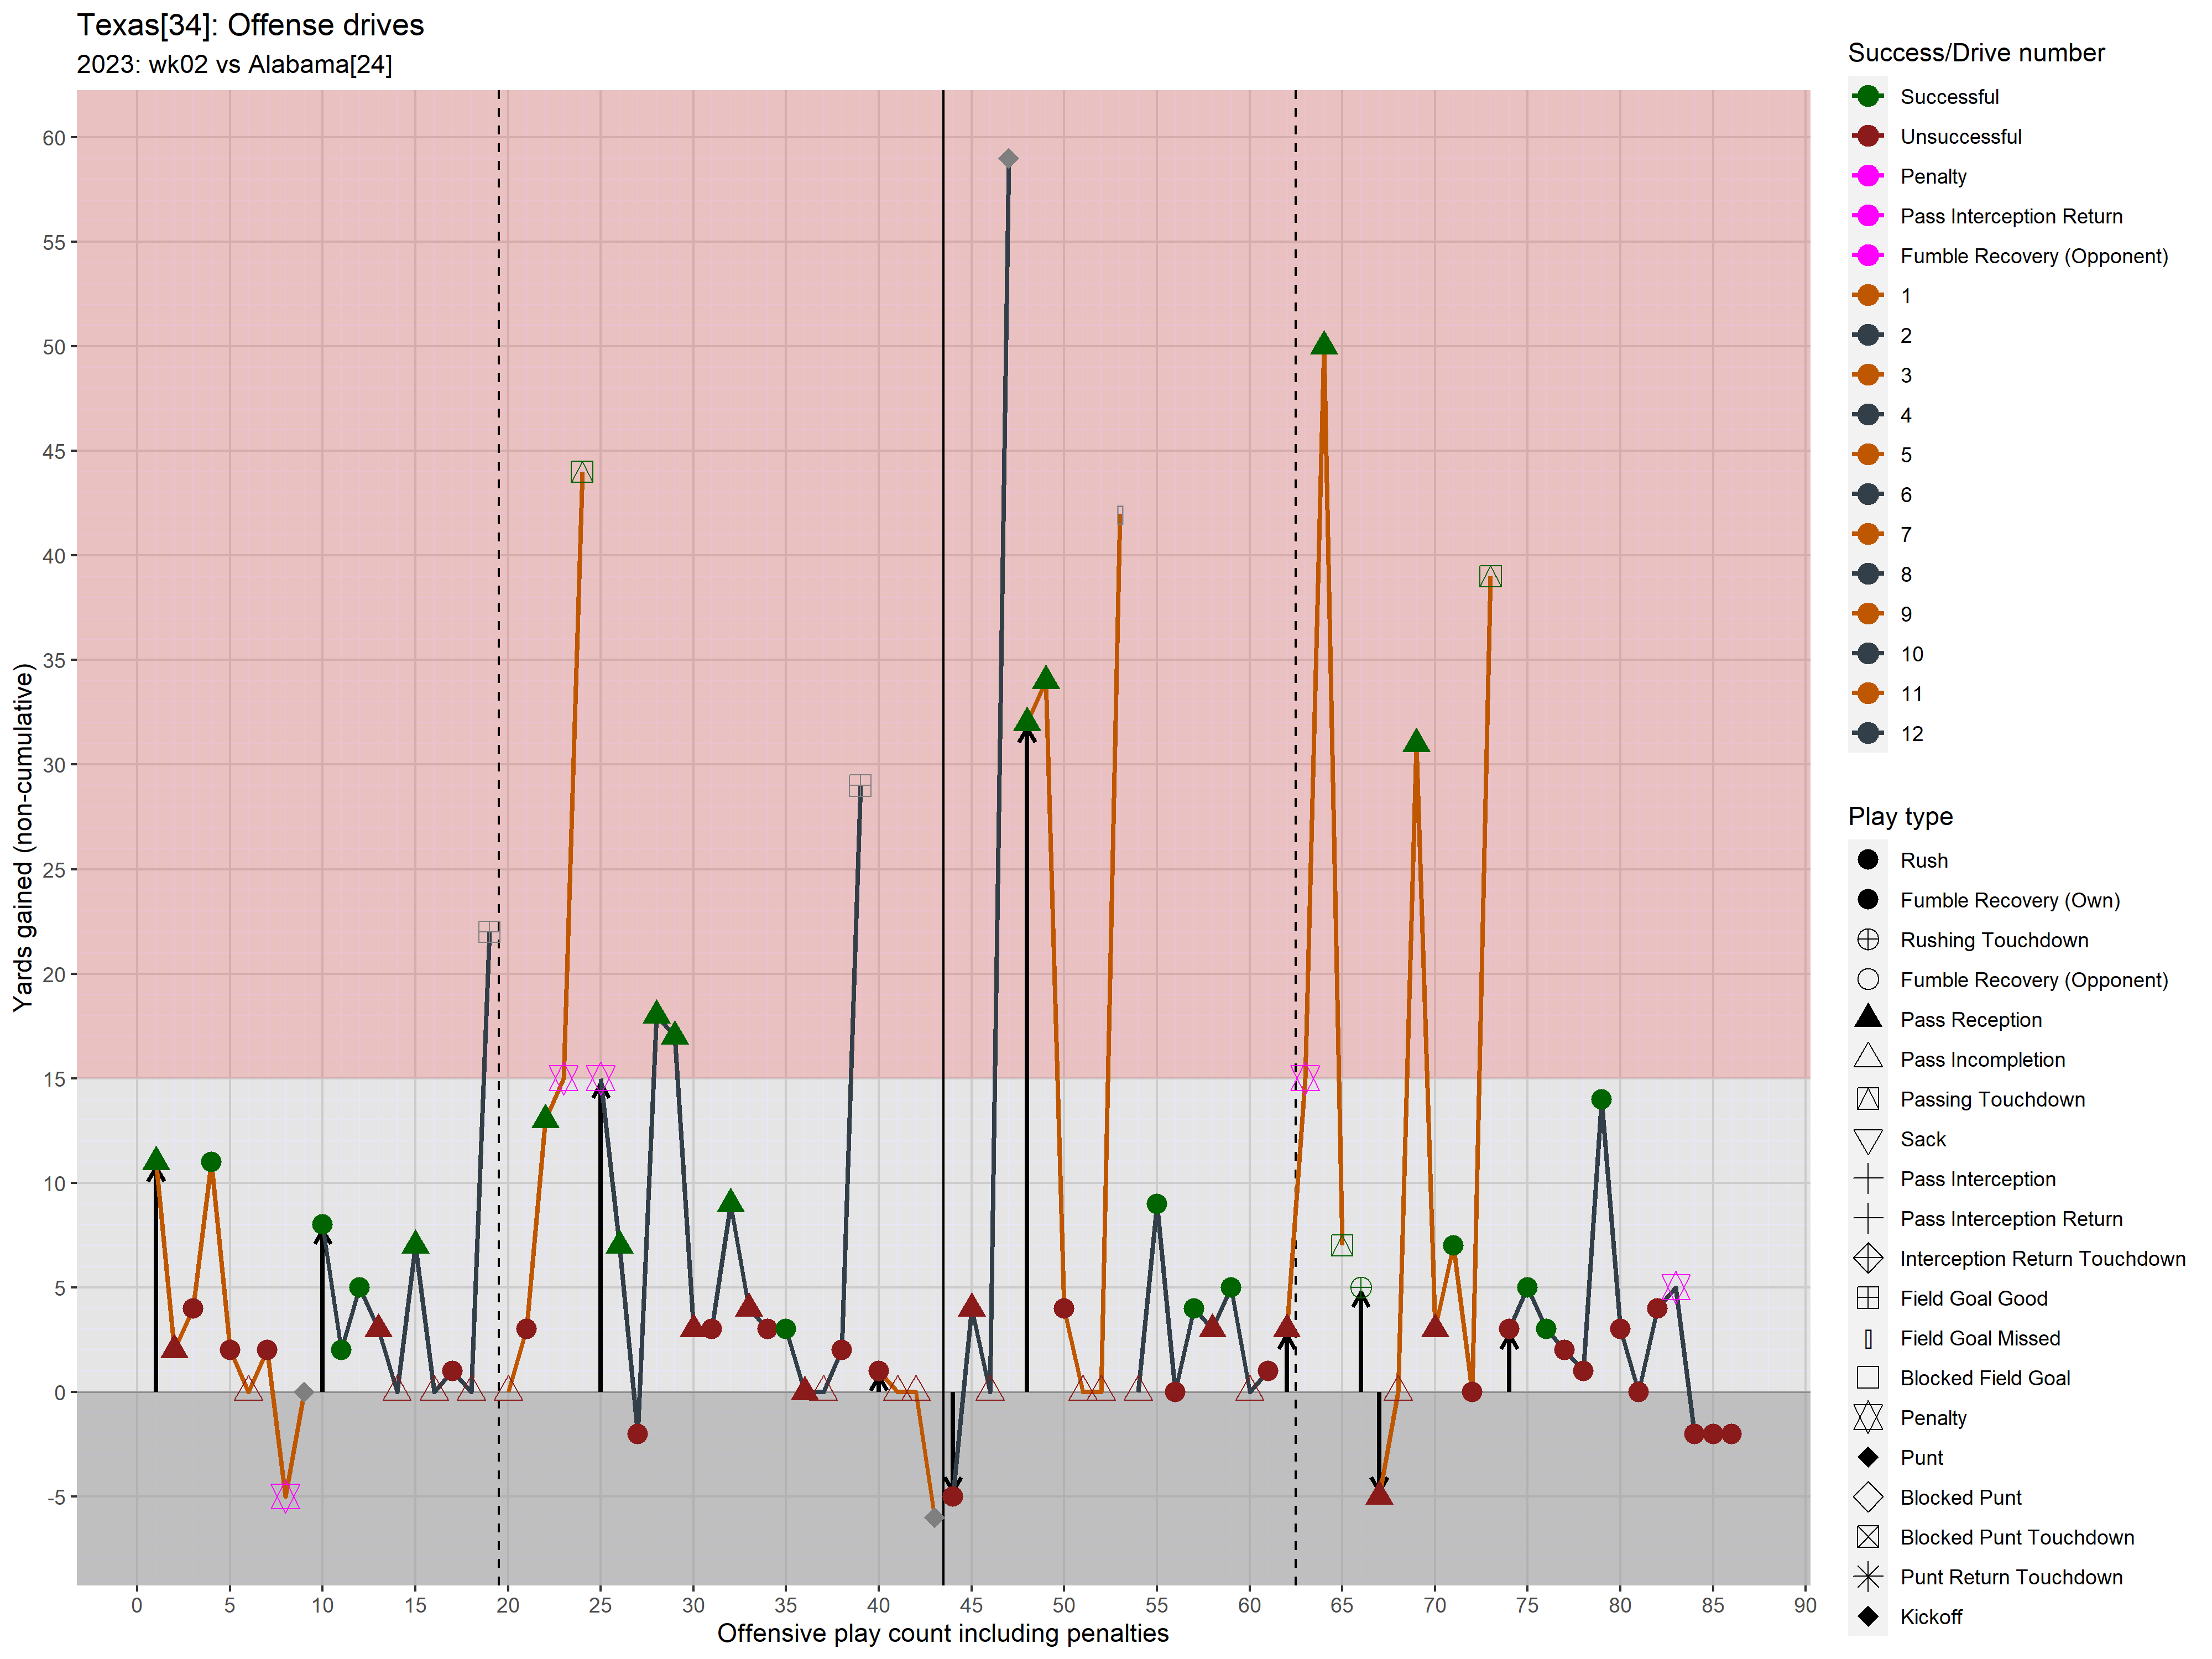
Task: Click the Fumble Recovery (Own) circle icon
Action: [1867, 900]
